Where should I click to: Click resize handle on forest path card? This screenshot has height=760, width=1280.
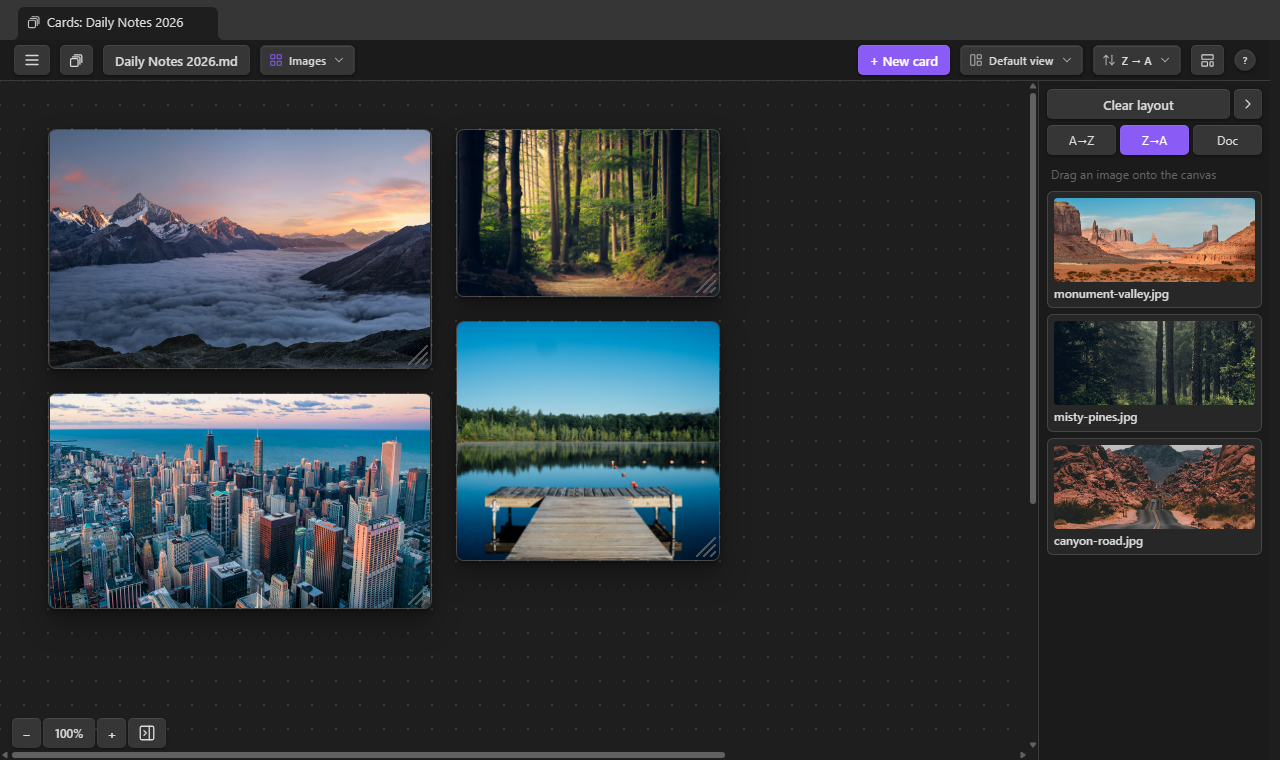coord(708,285)
